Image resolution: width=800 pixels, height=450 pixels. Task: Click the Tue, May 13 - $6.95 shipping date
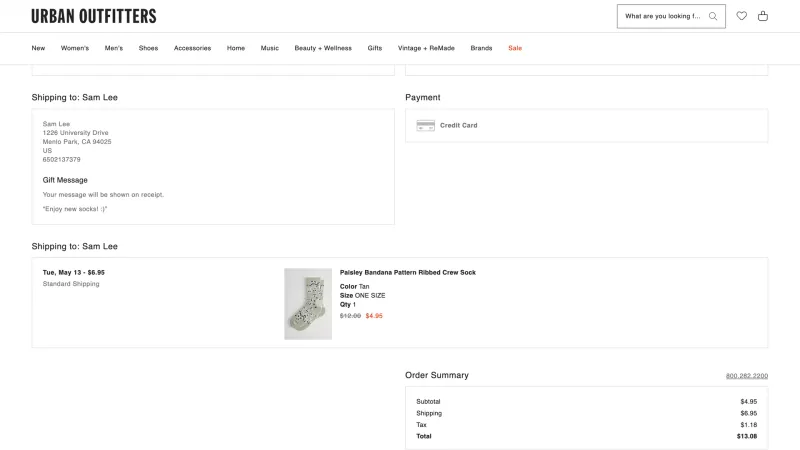coord(73,272)
